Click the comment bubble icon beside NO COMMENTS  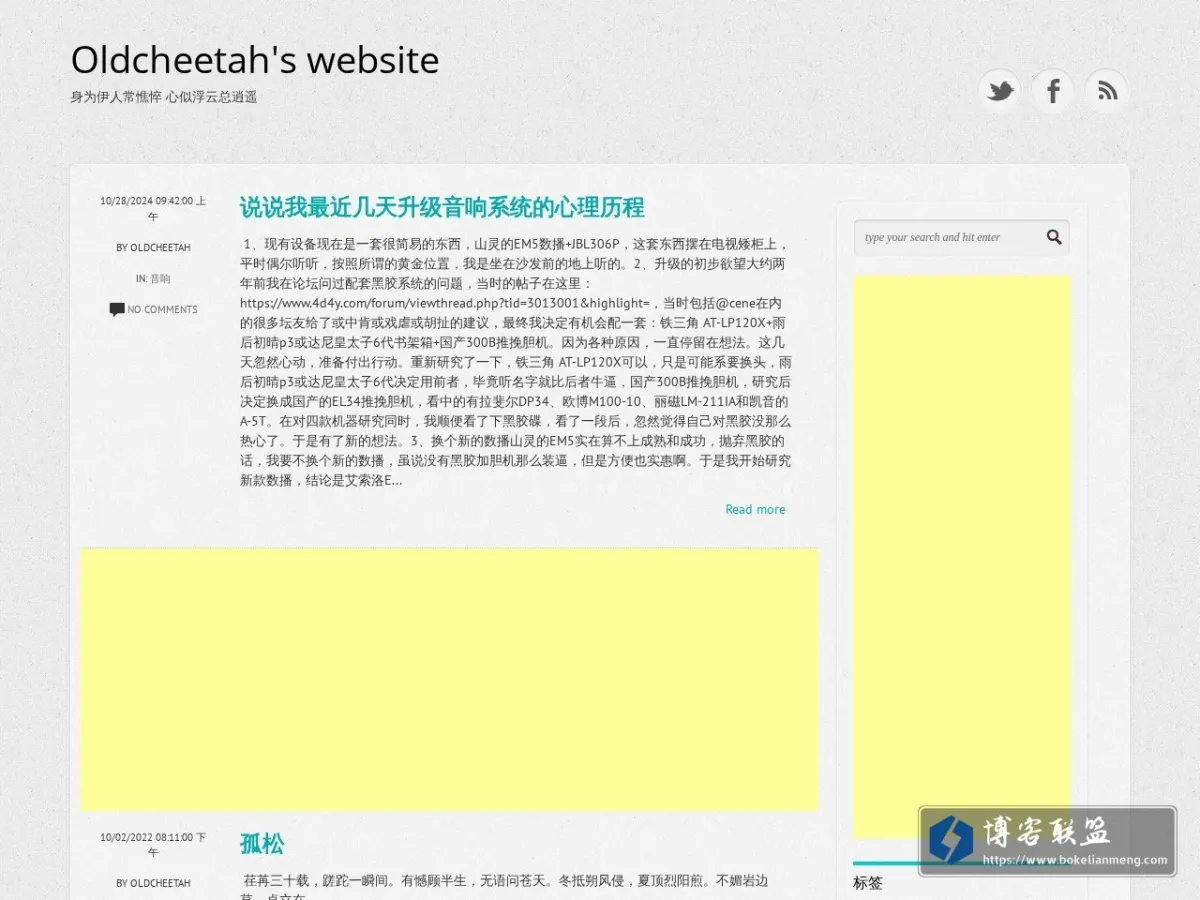(x=117, y=309)
